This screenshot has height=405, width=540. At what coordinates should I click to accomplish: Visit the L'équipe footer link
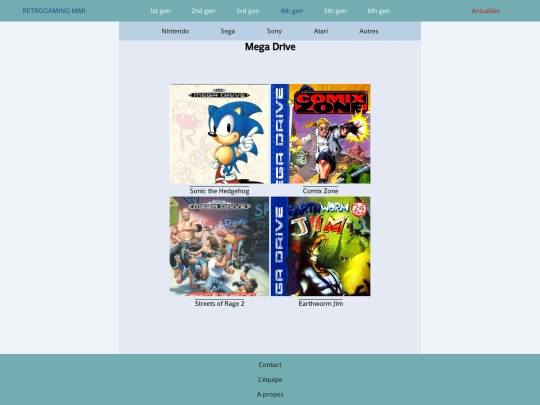pyautogui.click(x=270, y=380)
